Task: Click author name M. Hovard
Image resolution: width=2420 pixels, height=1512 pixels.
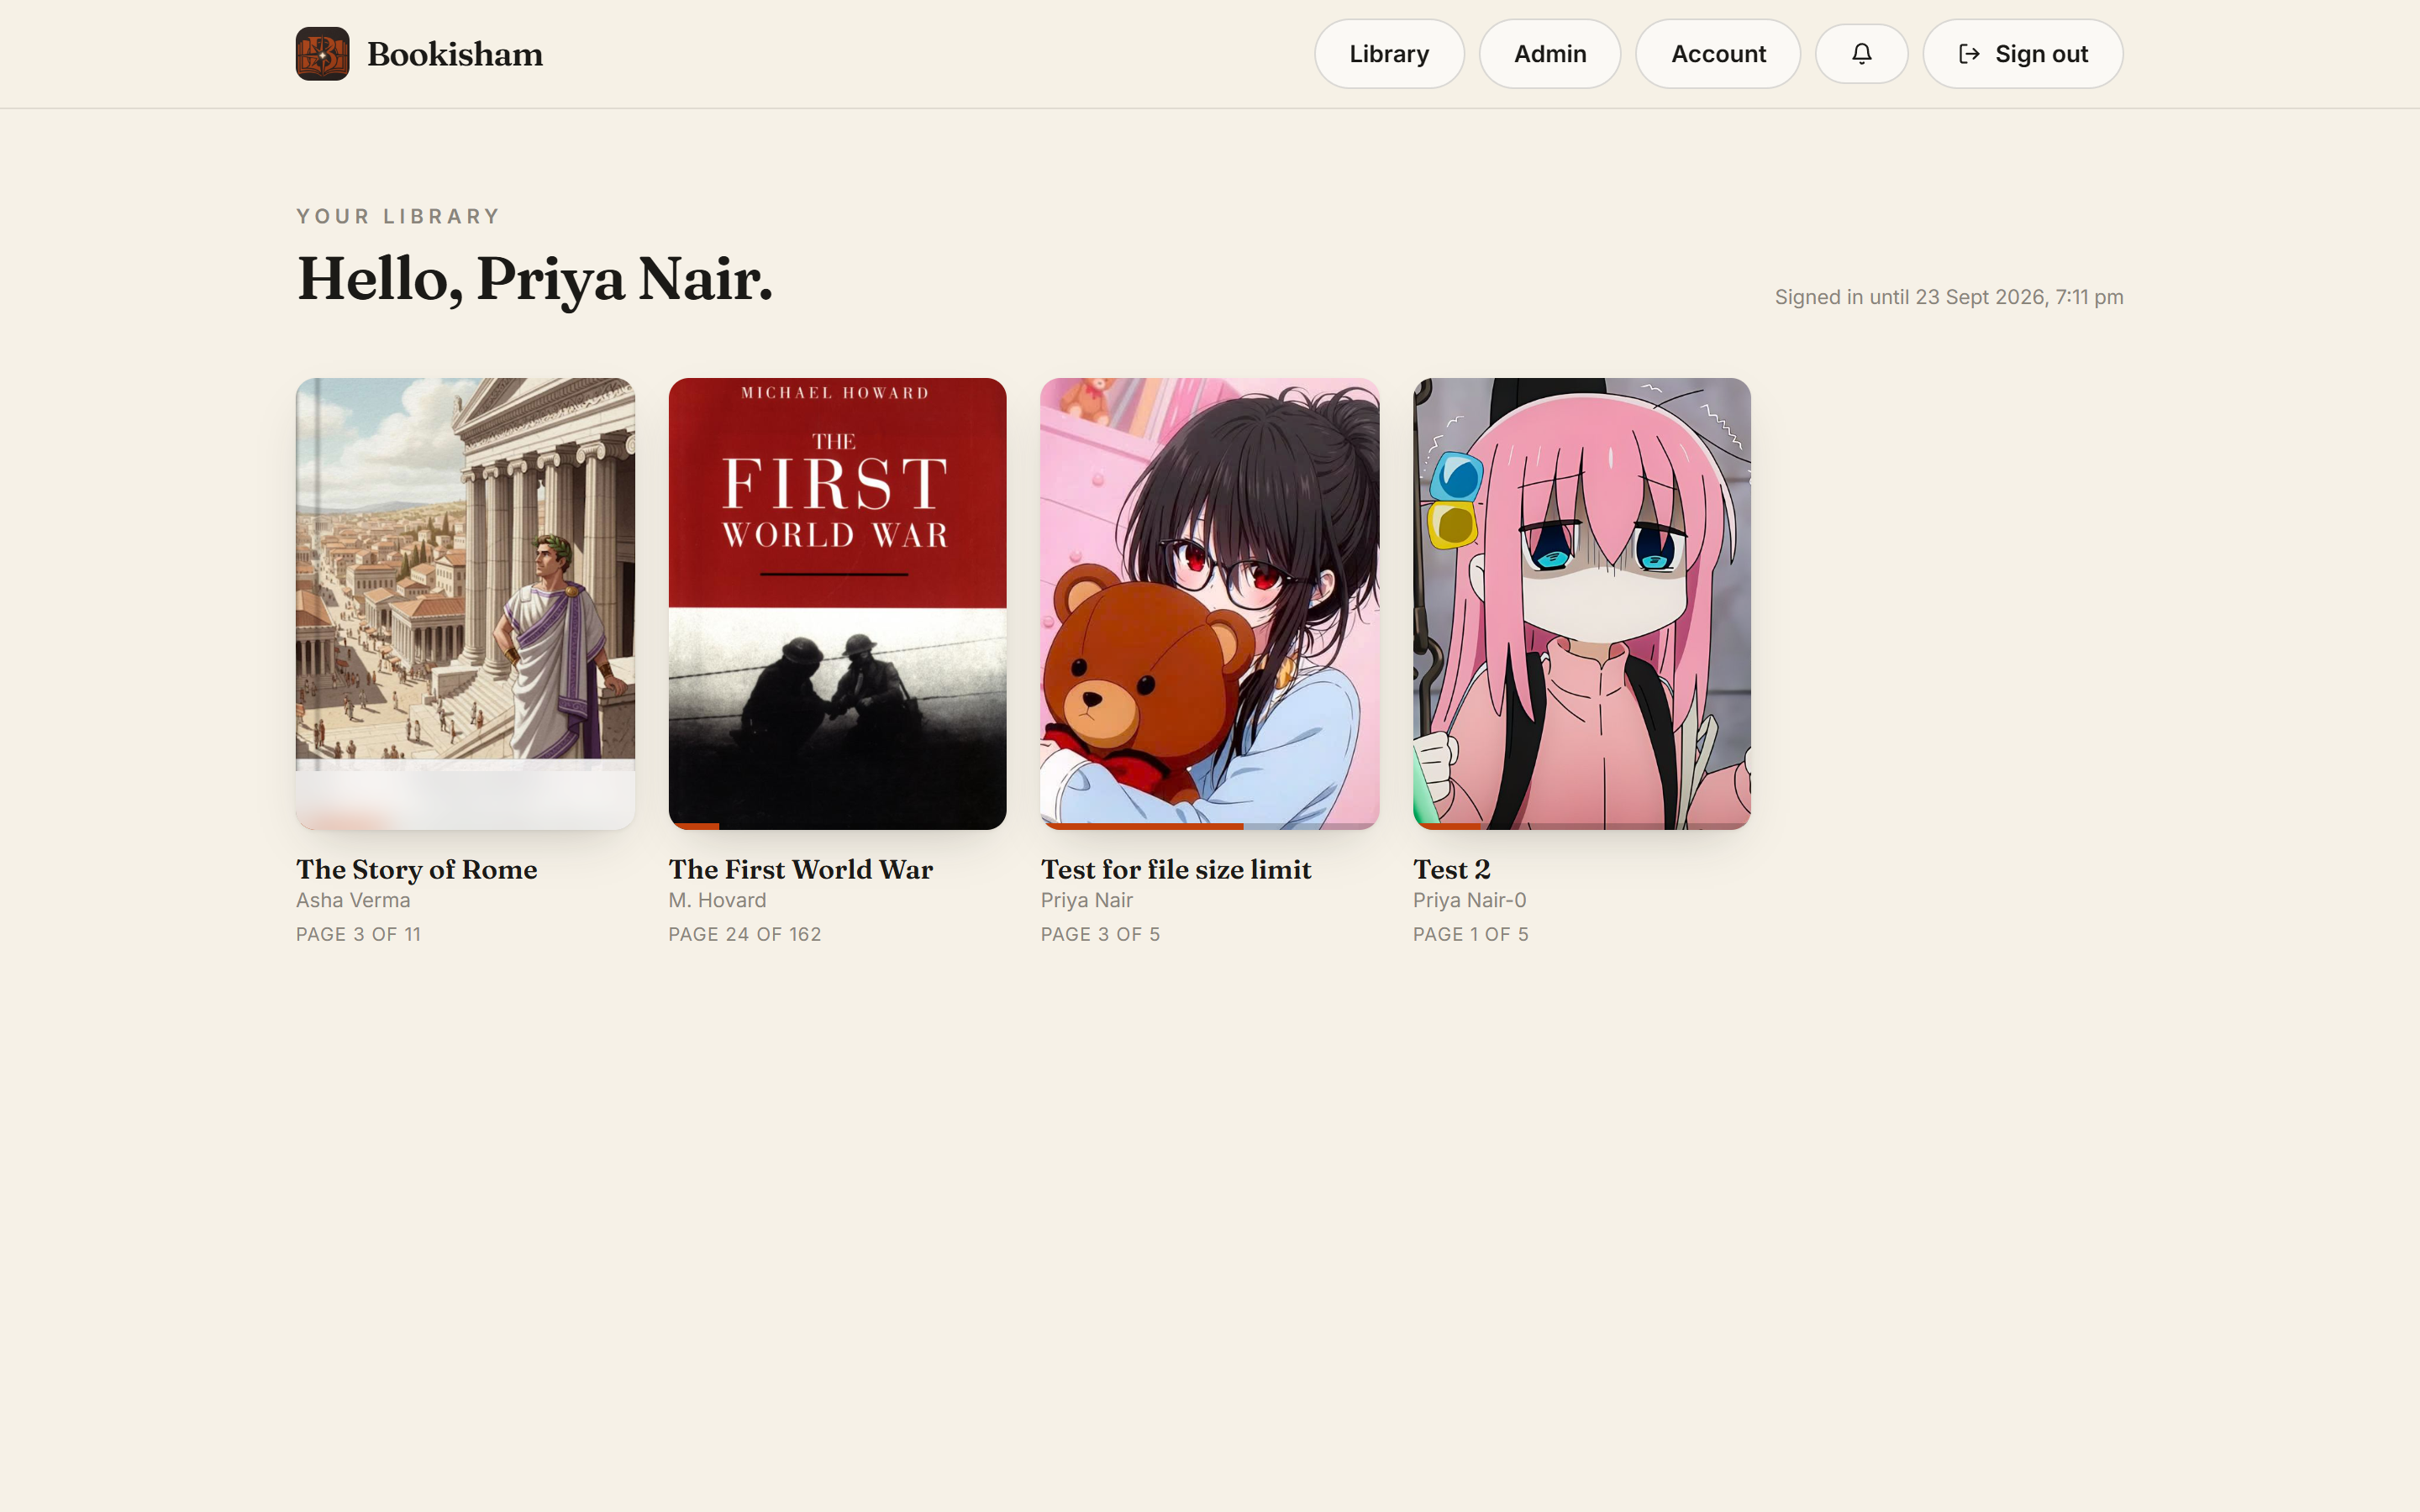Action: tap(717, 900)
